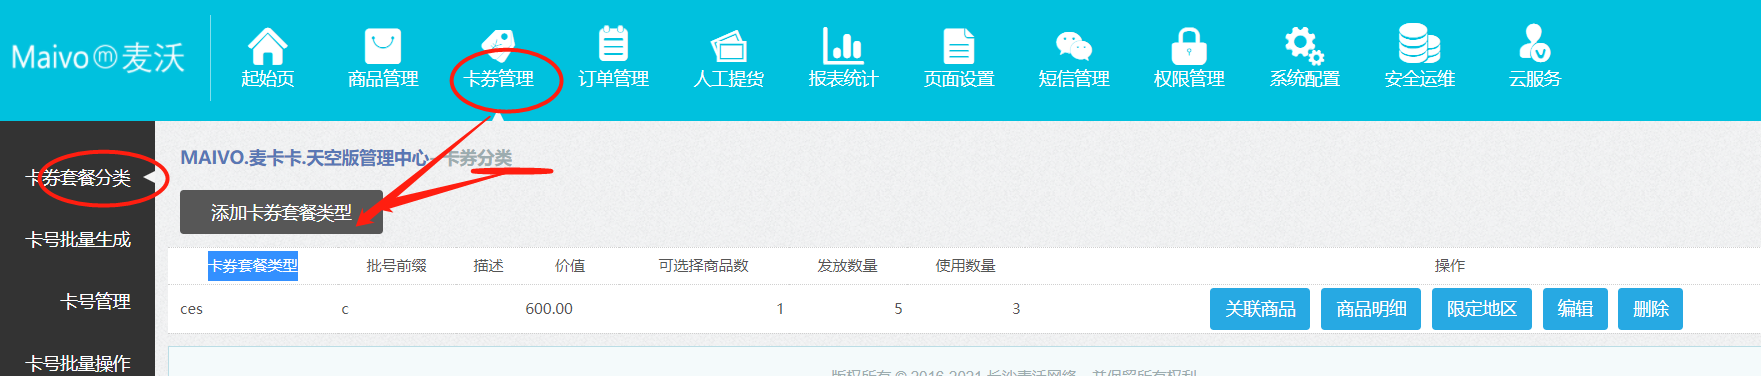Open 商品明细 for the ces row
Image resolution: width=1761 pixels, height=376 pixels.
point(1371,309)
